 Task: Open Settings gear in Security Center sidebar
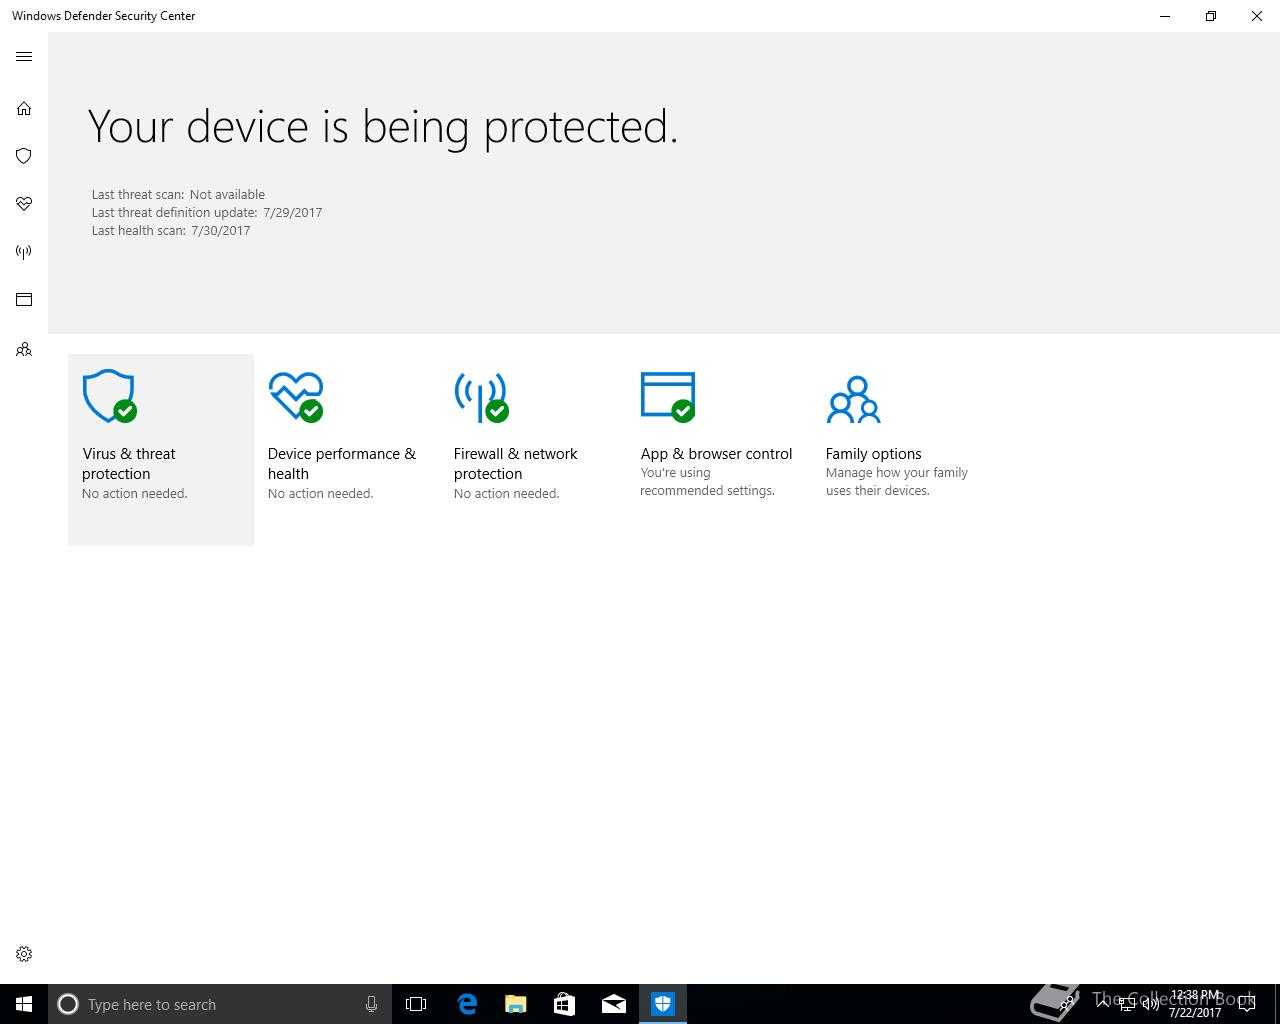(x=24, y=954)
